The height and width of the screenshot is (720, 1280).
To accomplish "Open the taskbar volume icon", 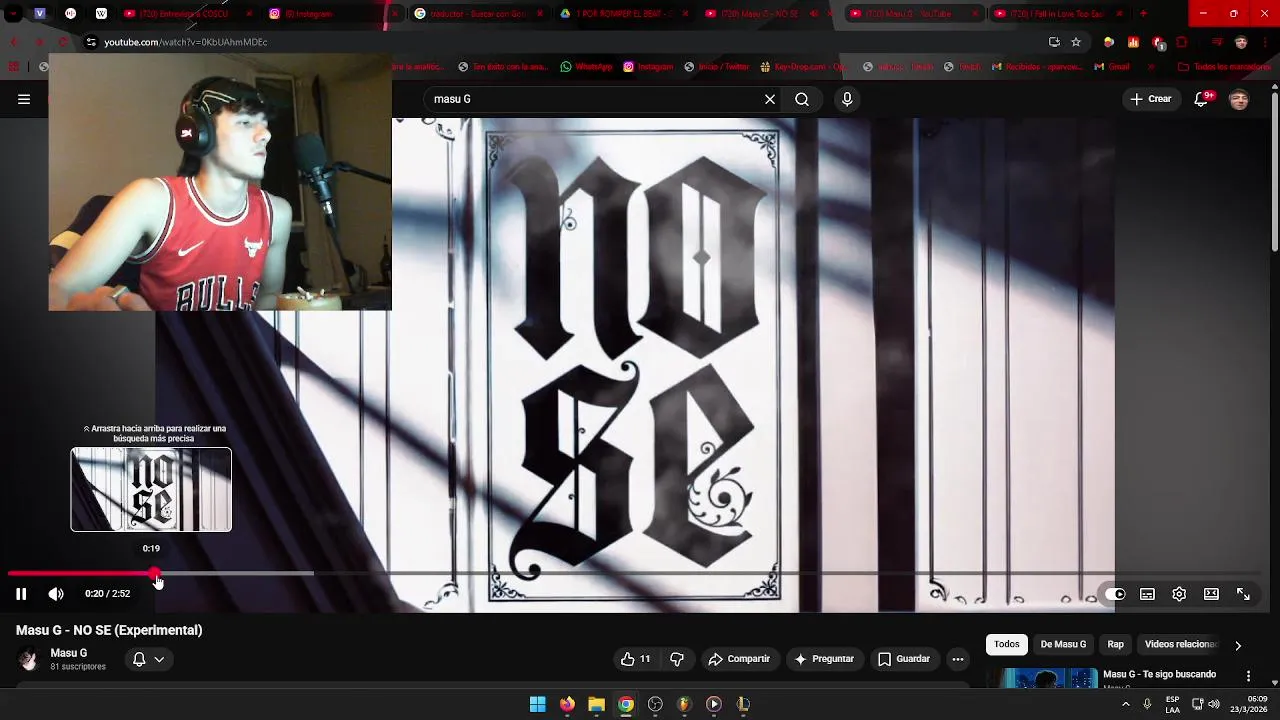I will click(x=1214, y=704).
